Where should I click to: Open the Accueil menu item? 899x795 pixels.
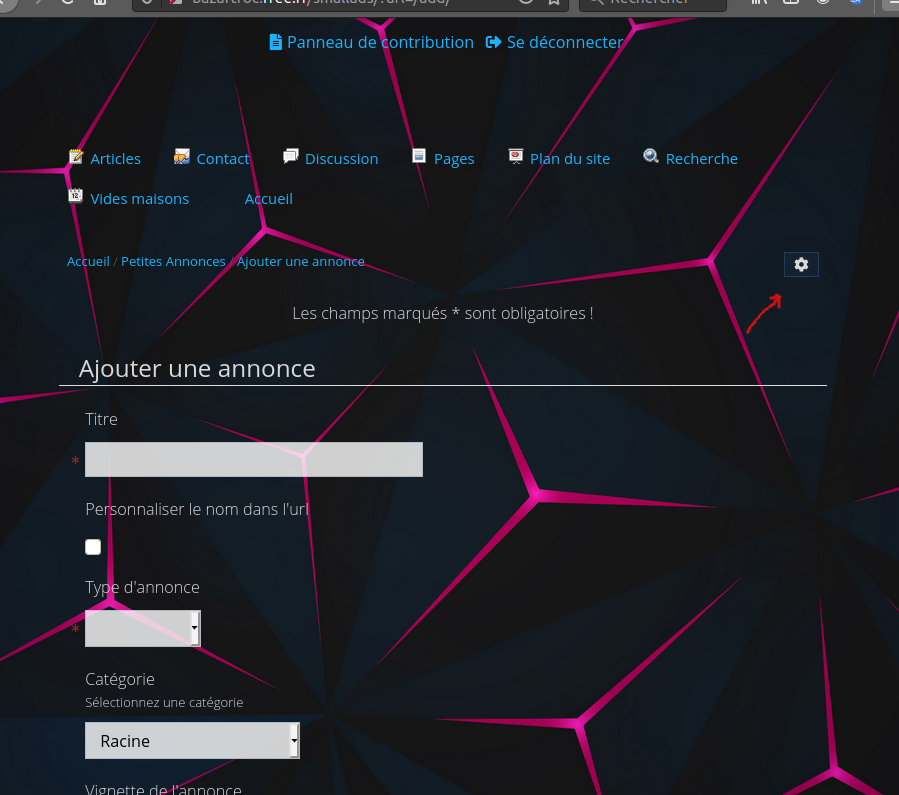point(269,199)
